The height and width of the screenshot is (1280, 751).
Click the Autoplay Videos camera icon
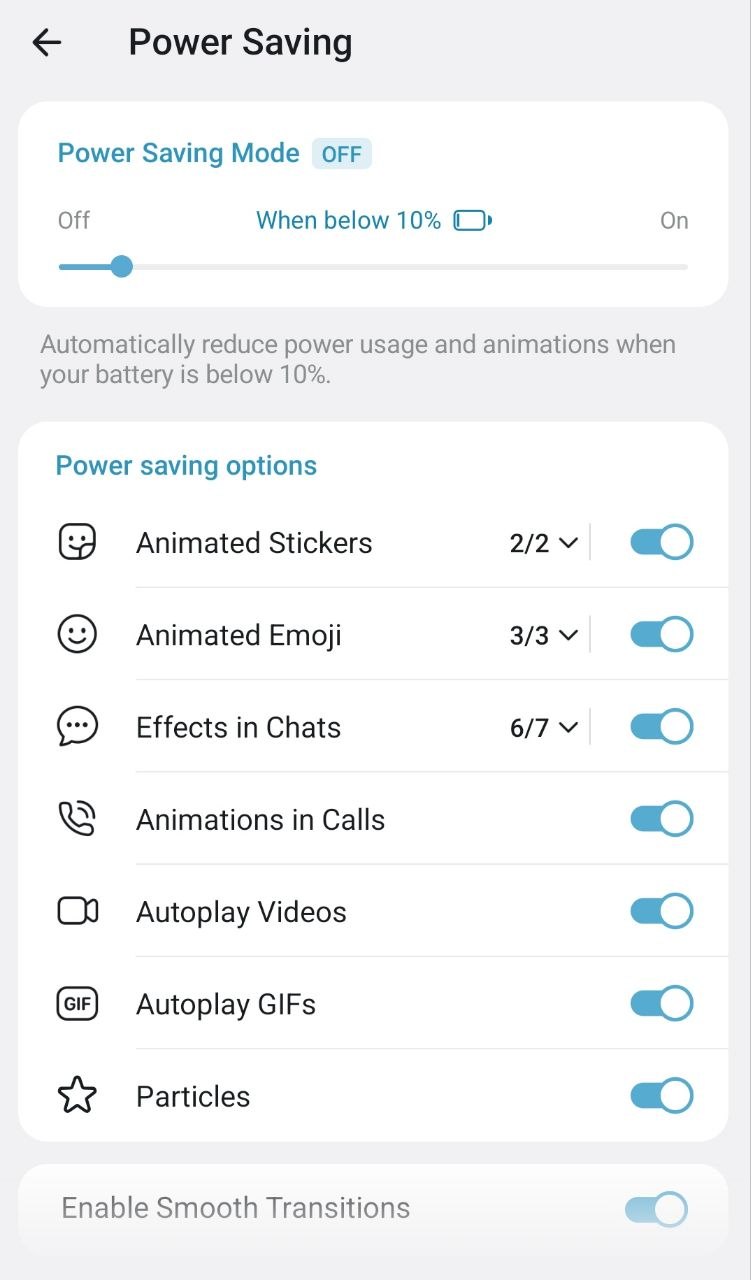pyautogui.click(x=77, y=911)
